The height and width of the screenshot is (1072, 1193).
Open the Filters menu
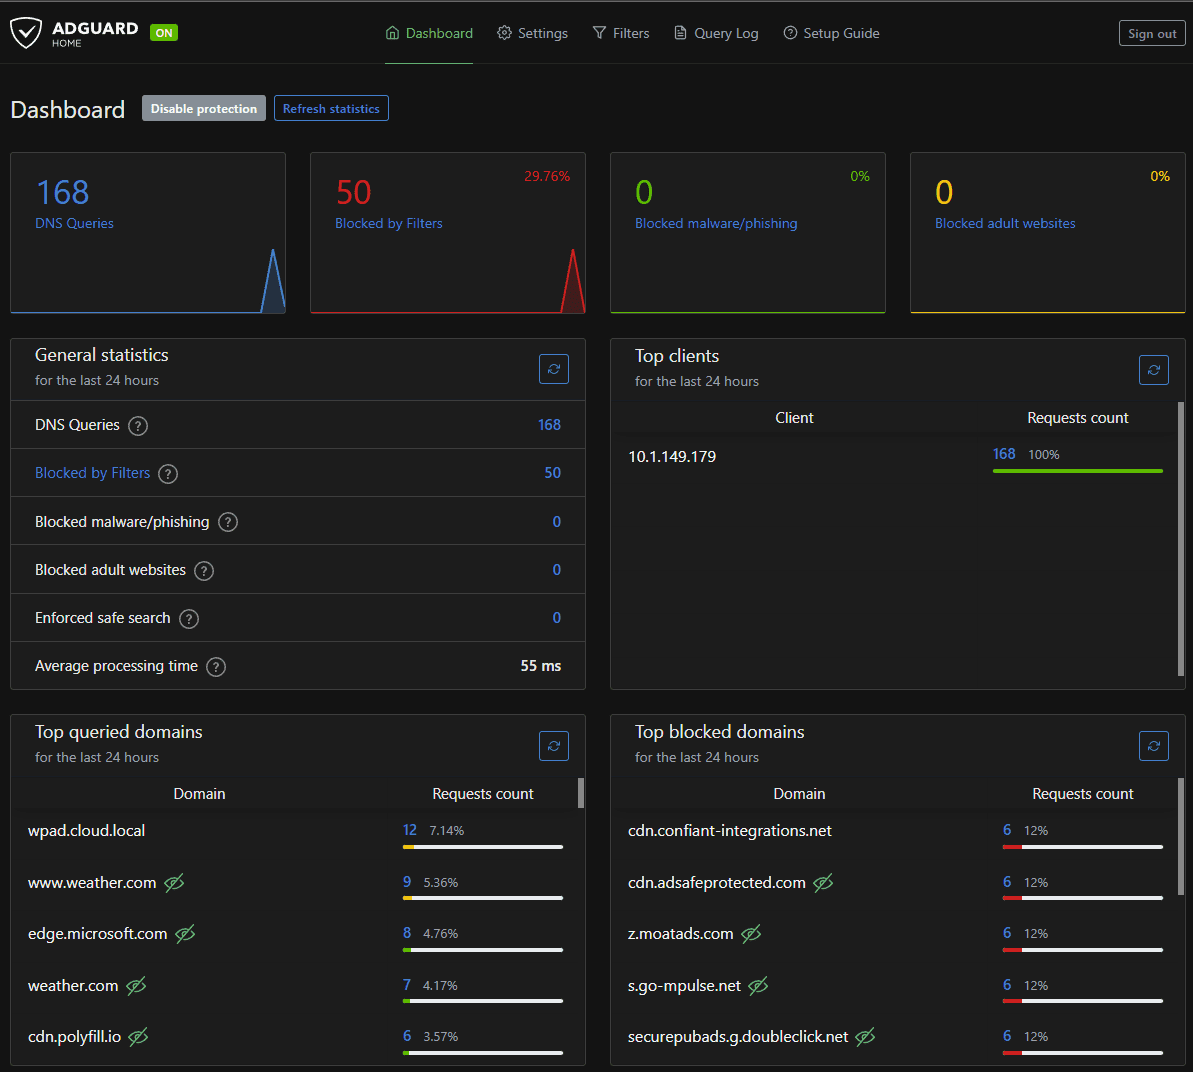pyautogui.click(x=621, y=33)
